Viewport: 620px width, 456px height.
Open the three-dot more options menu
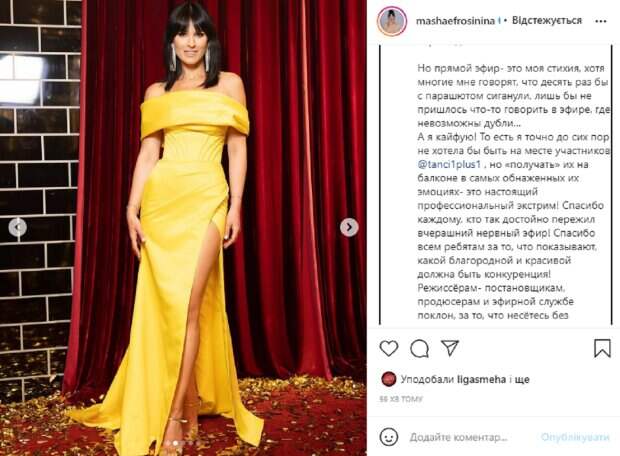pyautogui.click(x=601, y=21)
